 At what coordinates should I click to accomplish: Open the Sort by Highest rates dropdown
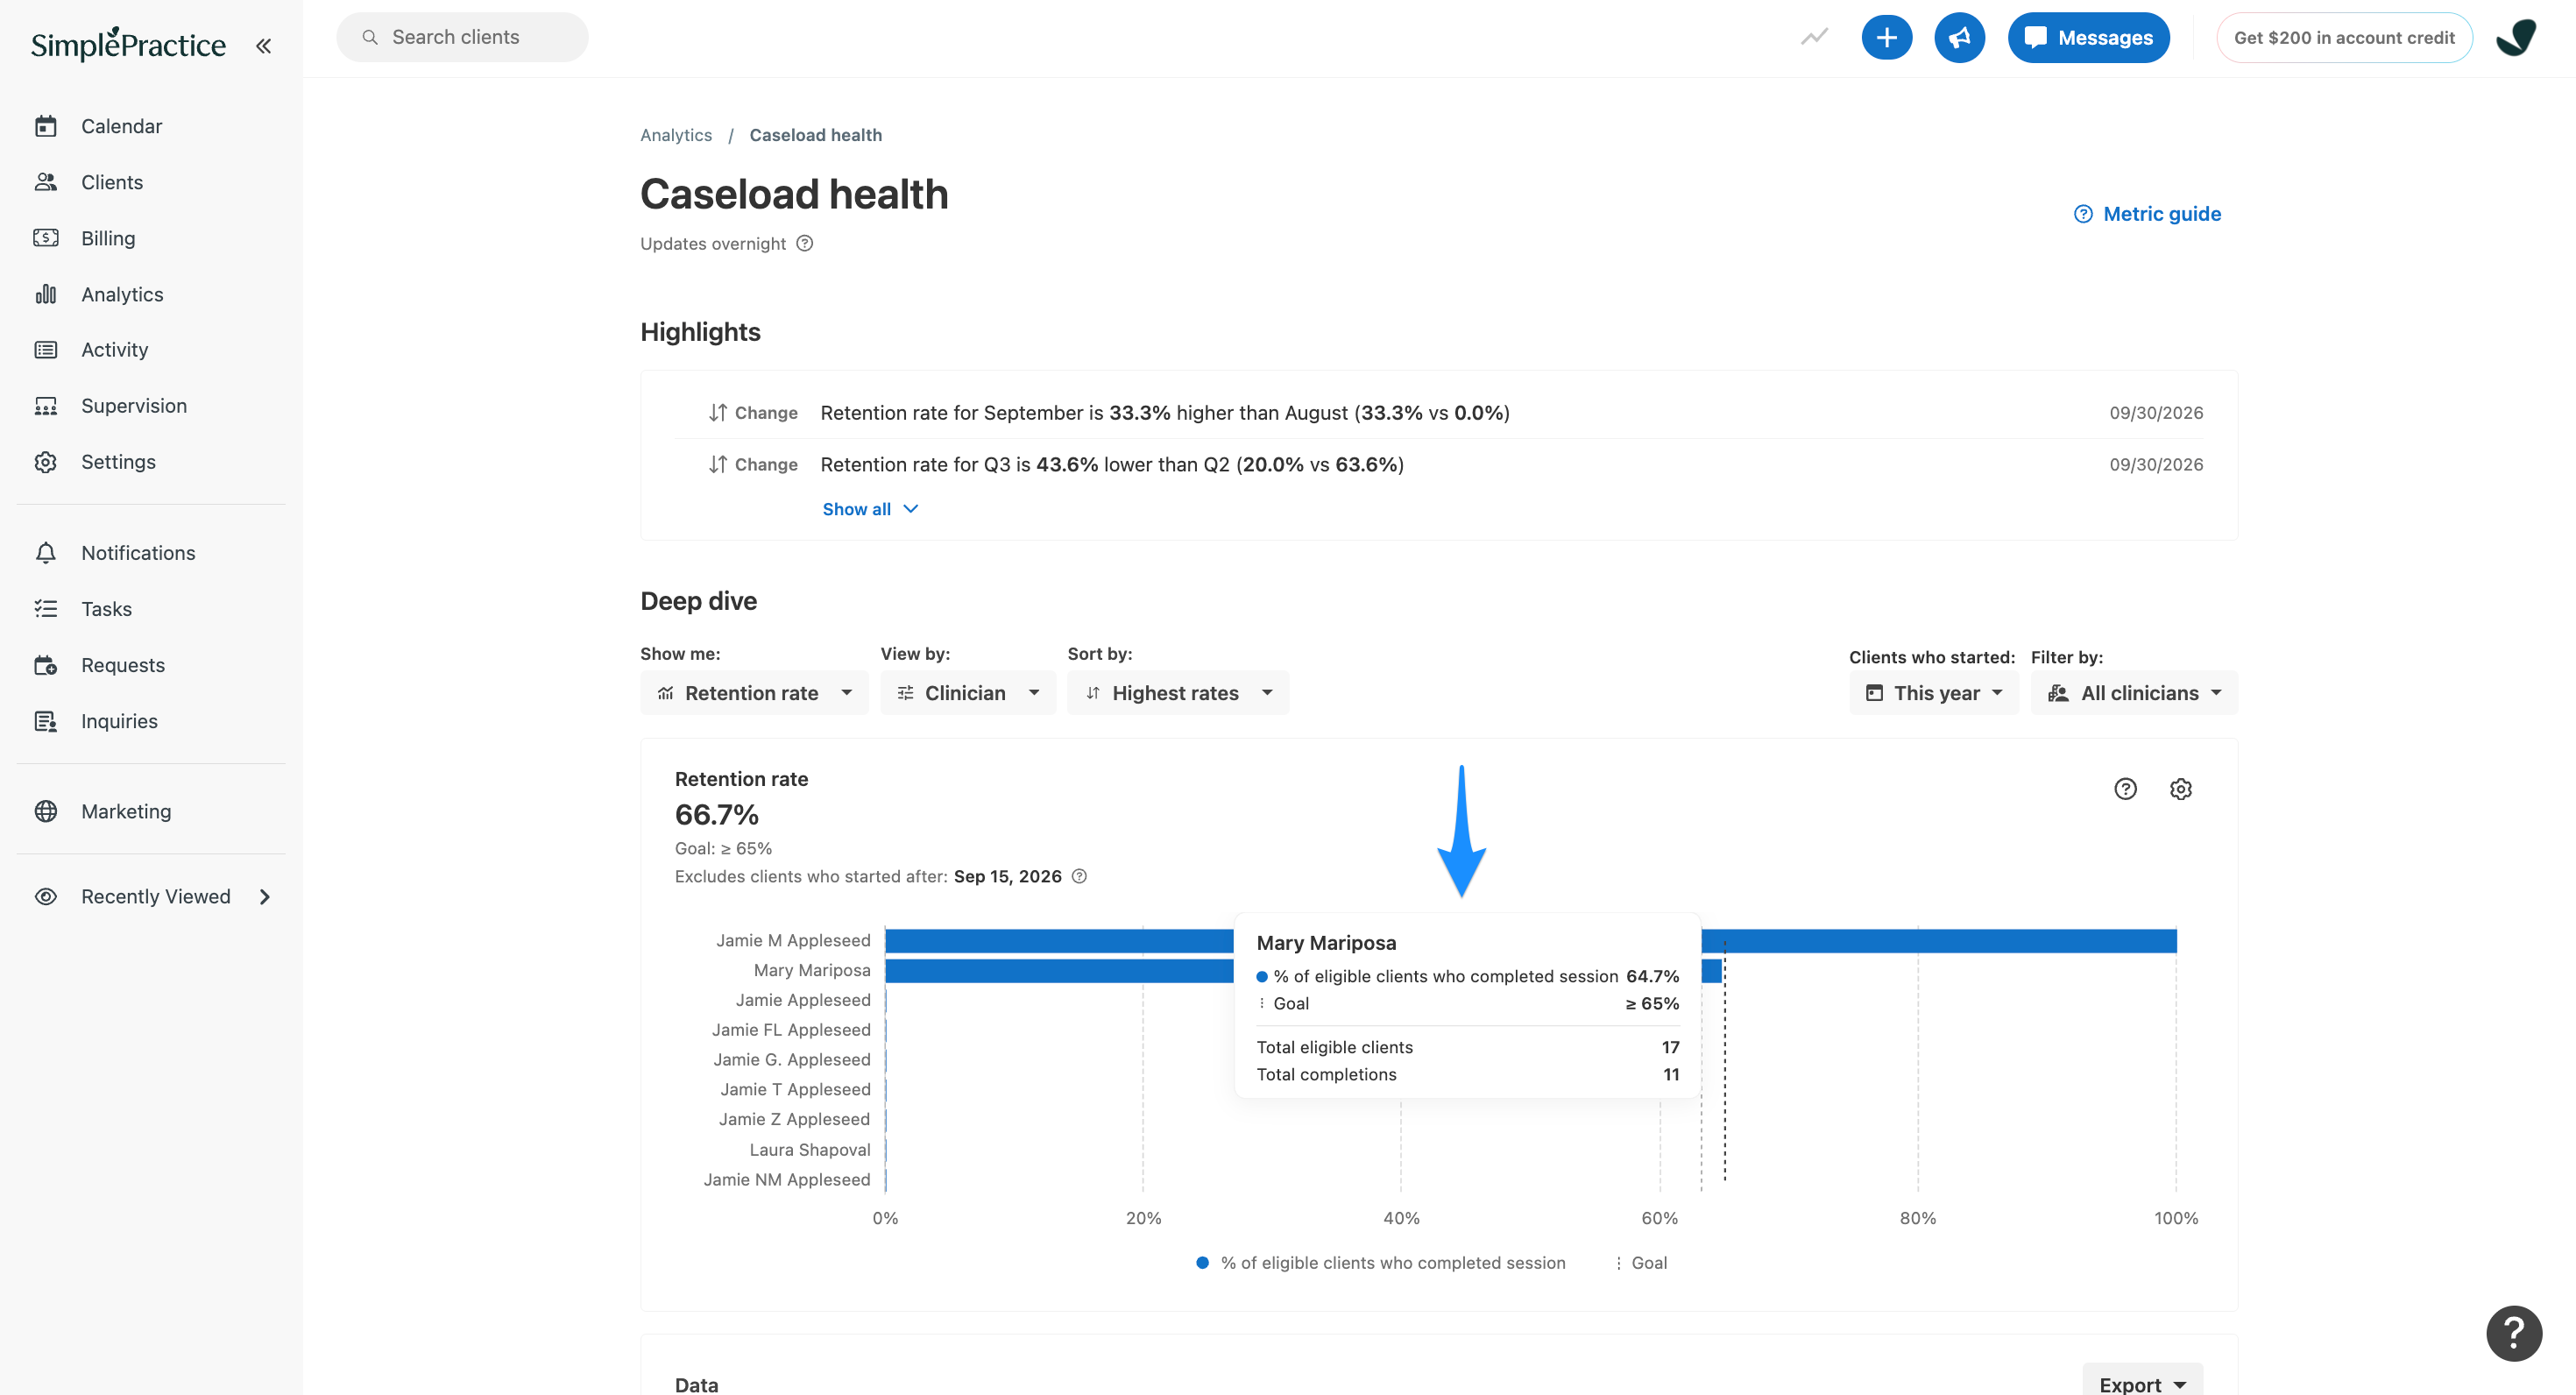pyautogui.click(x=1177, y=693)
